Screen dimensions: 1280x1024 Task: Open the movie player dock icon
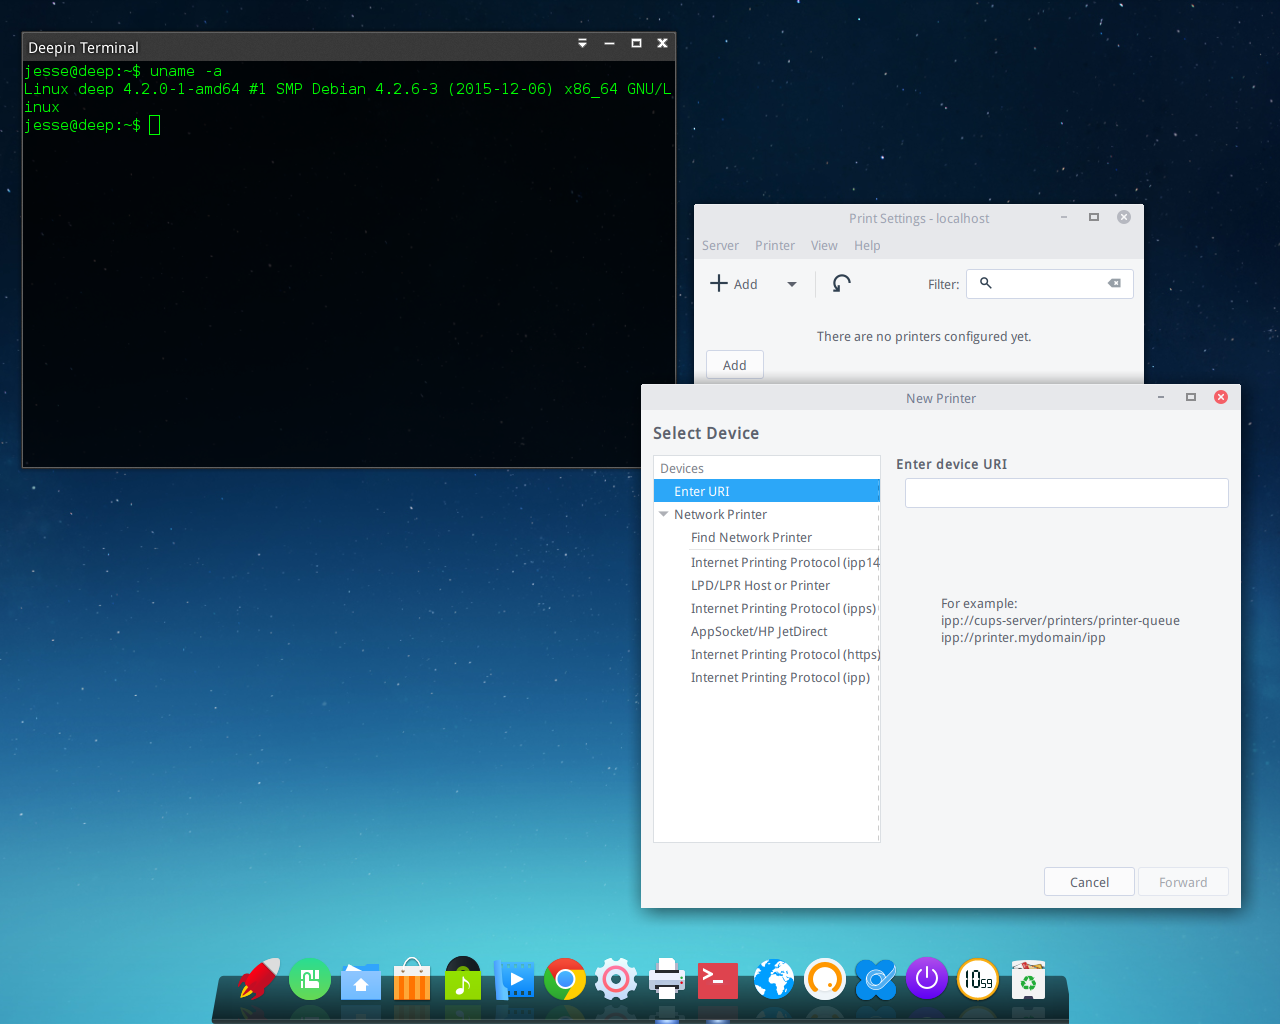tap(514, 980)
